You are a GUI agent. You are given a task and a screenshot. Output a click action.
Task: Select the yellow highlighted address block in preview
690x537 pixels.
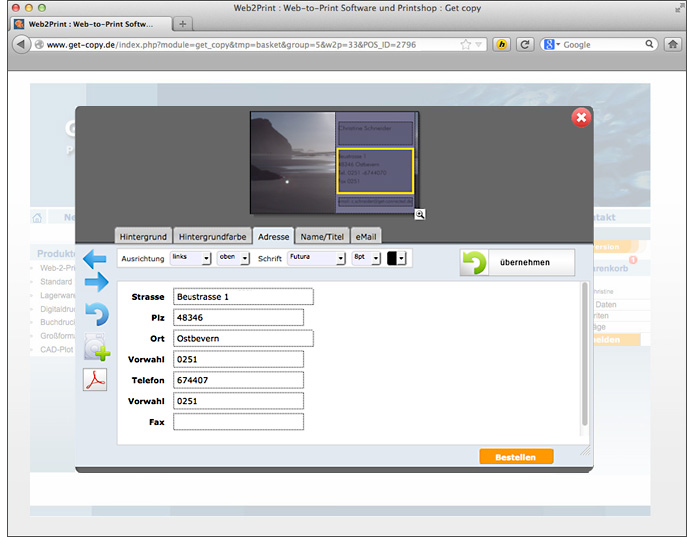tap(375, 171)
